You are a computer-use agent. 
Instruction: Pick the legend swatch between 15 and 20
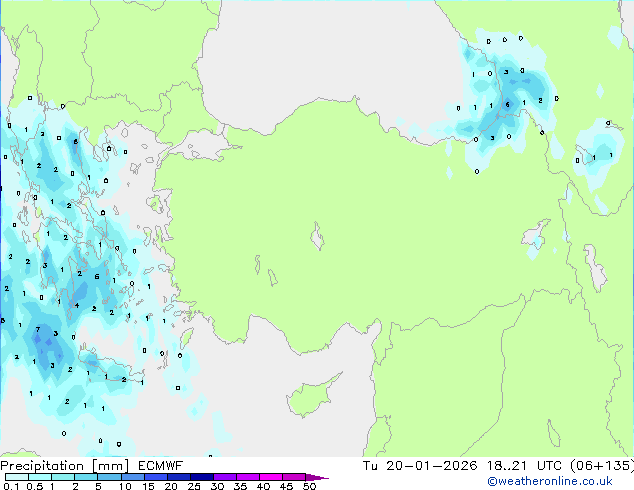156,477
